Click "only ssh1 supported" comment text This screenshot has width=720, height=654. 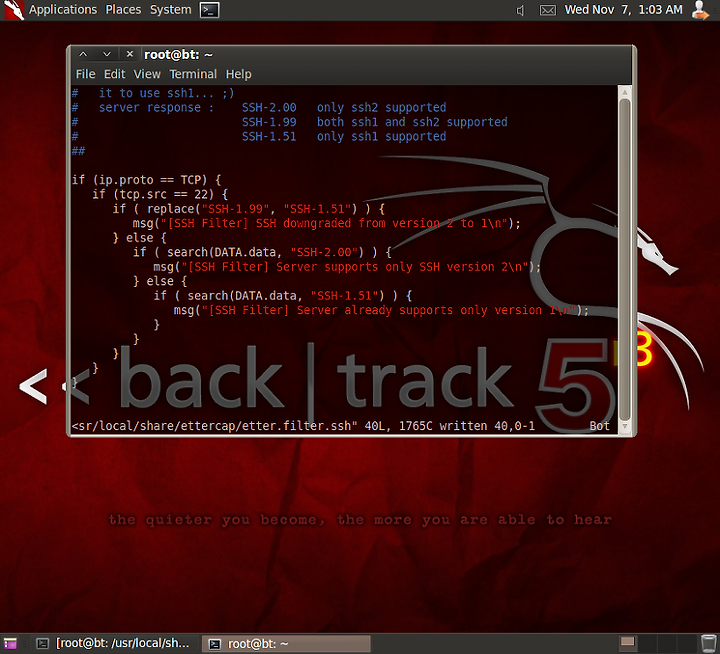[x=381, y=136]
